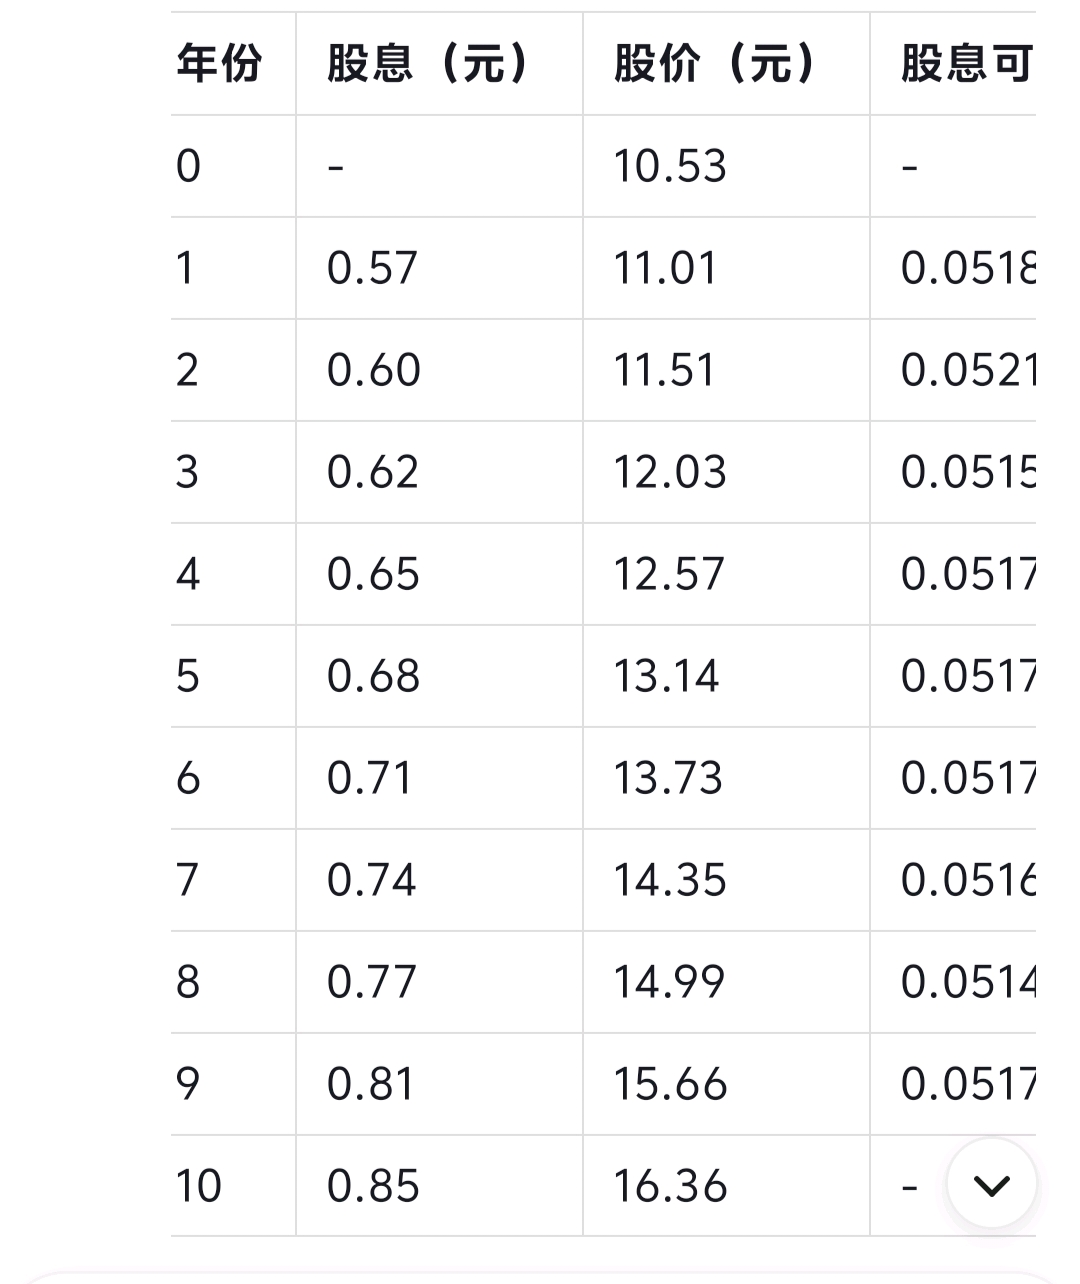Select the stock price 16.36

(669, 1186)
